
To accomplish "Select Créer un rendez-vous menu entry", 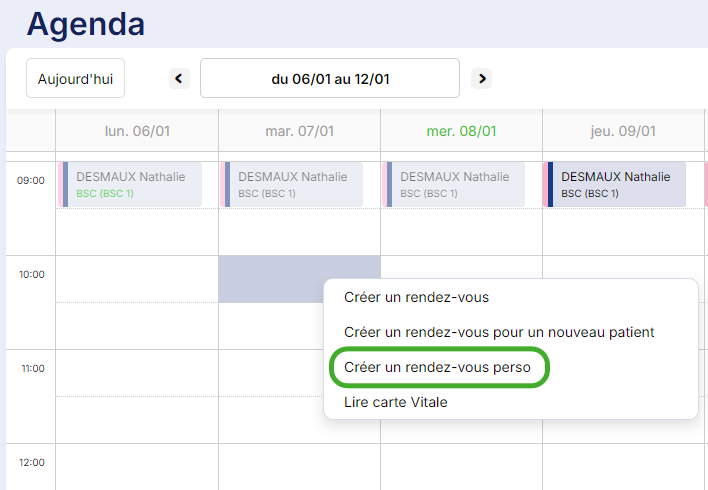I will (416, 297).
